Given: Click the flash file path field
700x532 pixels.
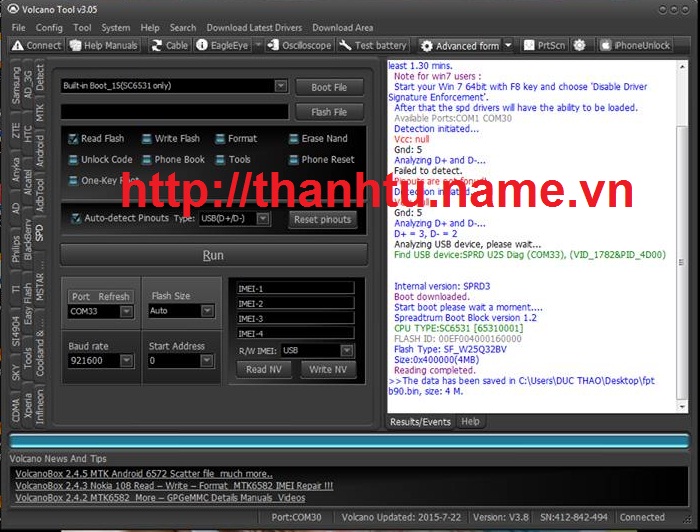Looking at the screenshot, I should click(x=175, y=112).
